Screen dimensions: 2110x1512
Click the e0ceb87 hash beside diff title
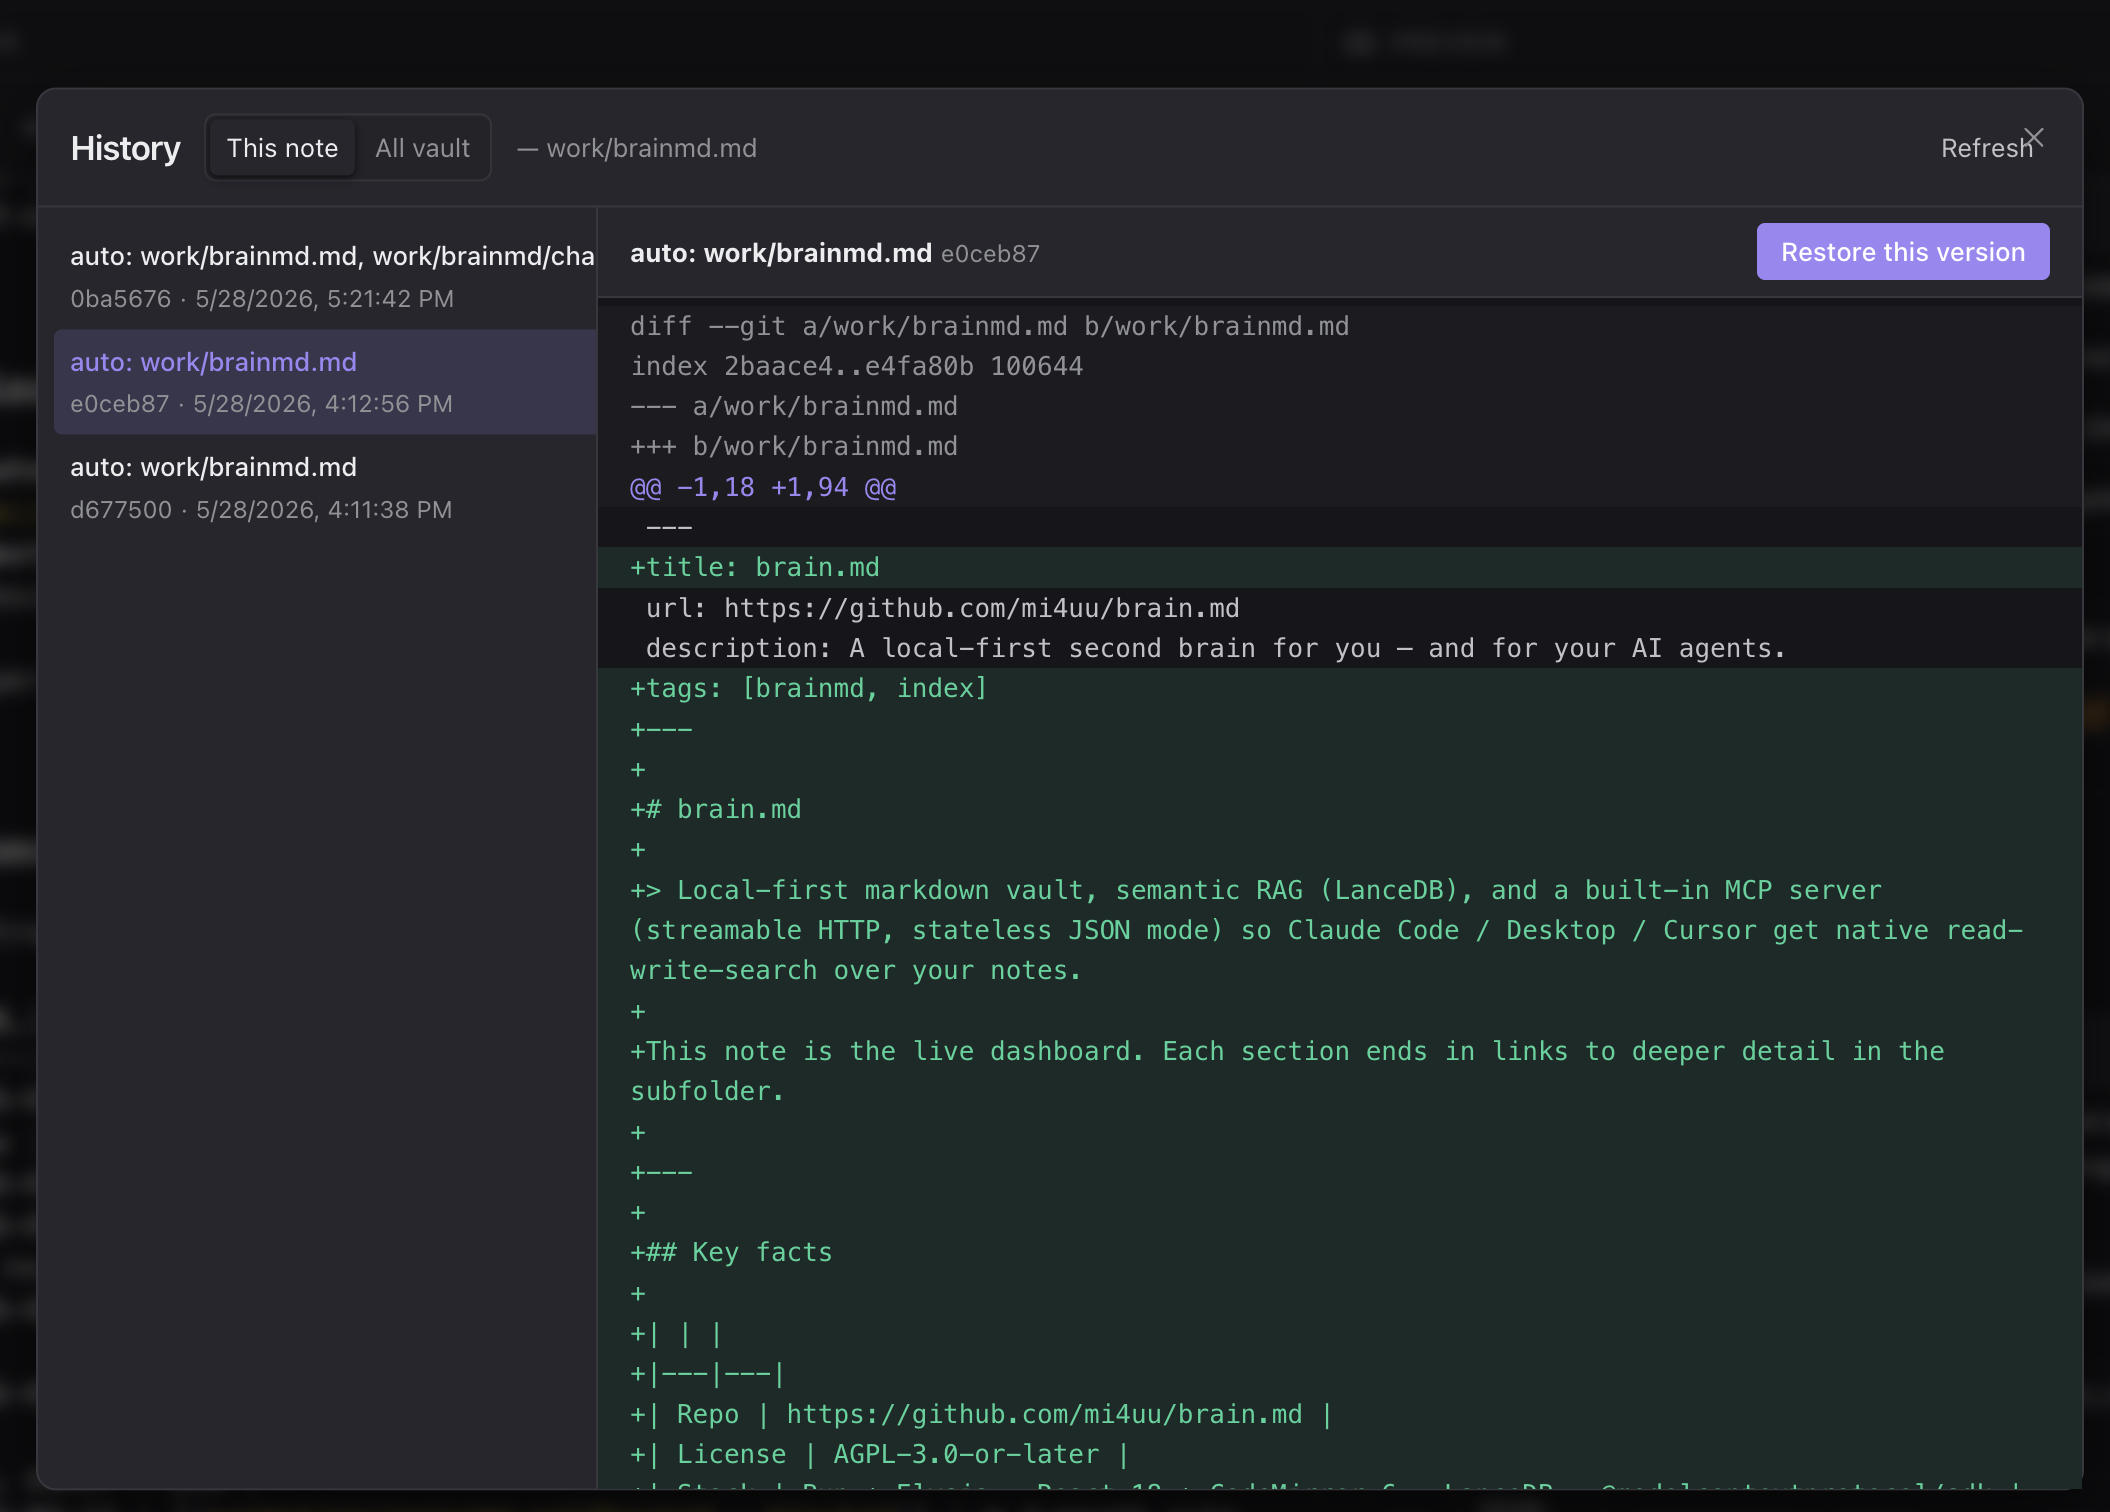(990, 254)
